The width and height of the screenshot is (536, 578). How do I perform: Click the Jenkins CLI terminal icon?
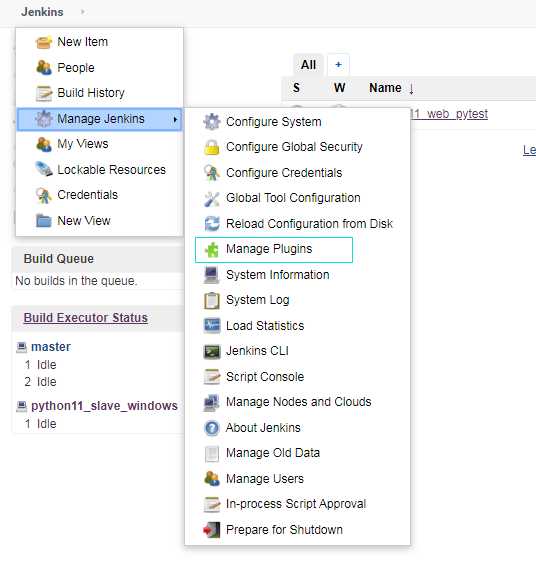point(212,351)
